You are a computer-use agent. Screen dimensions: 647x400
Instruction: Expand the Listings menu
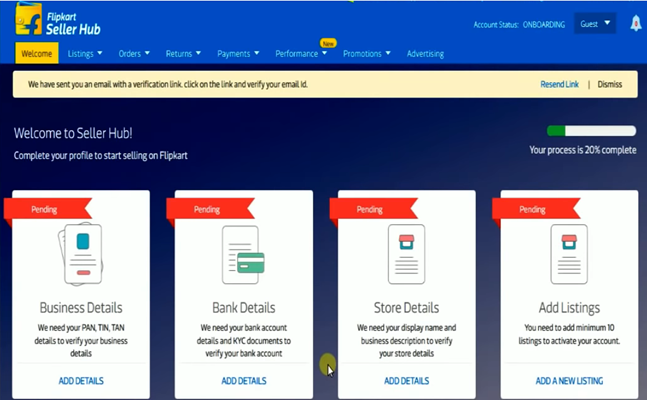tap(85, 54)
